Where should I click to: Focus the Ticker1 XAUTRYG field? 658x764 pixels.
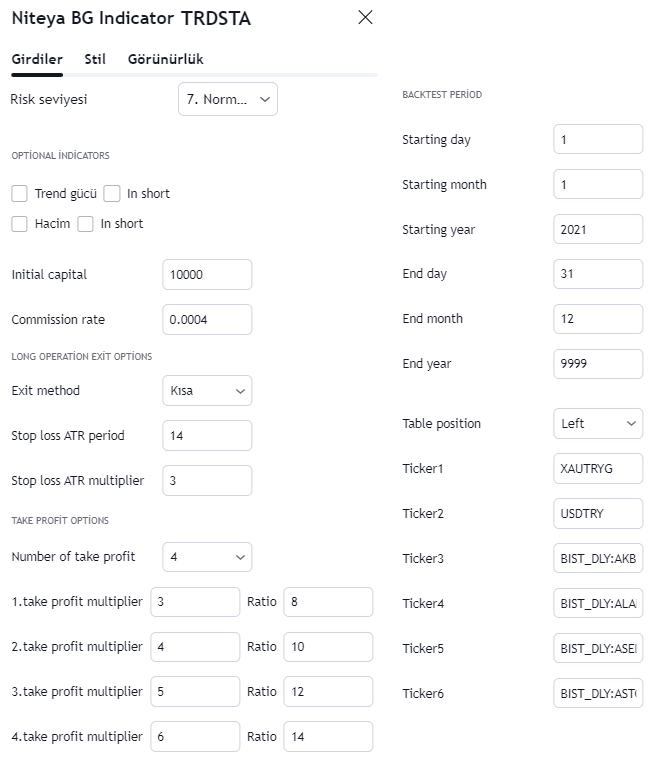597,469
